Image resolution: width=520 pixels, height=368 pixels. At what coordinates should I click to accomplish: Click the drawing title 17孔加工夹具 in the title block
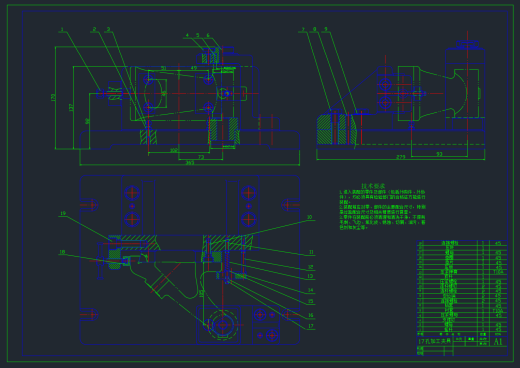coord(435,341)
